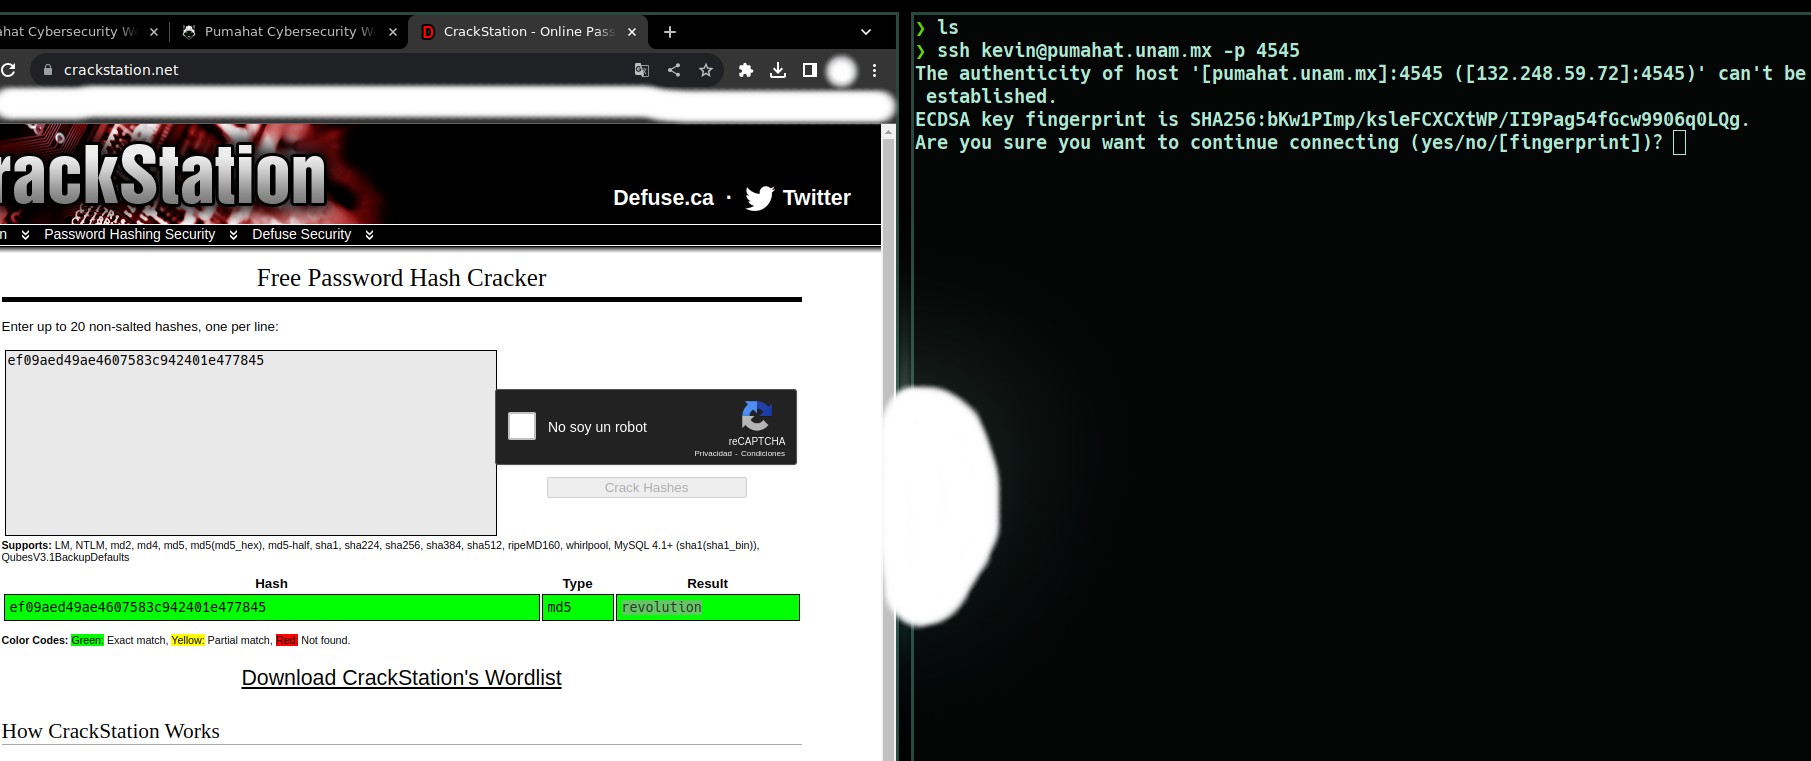Bookmark this page with the star
The height and width of the screenshot is (761, 1811).
706,70
